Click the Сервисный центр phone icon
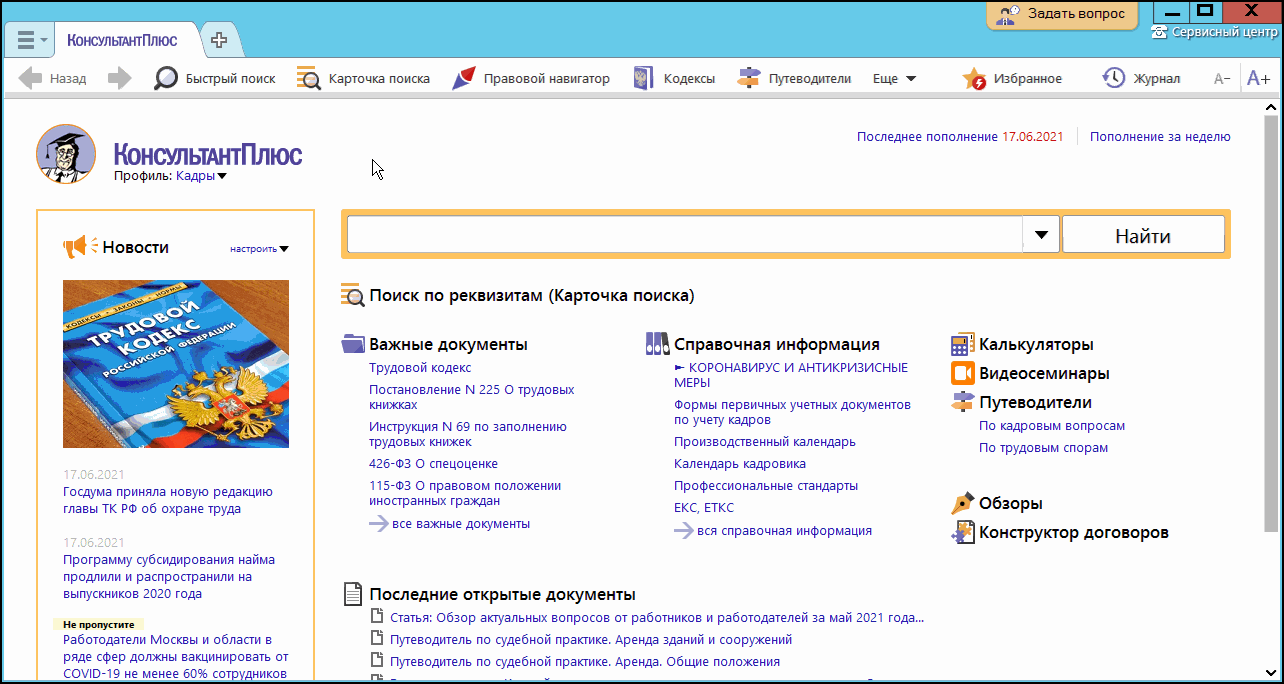 coord(1160,32)
